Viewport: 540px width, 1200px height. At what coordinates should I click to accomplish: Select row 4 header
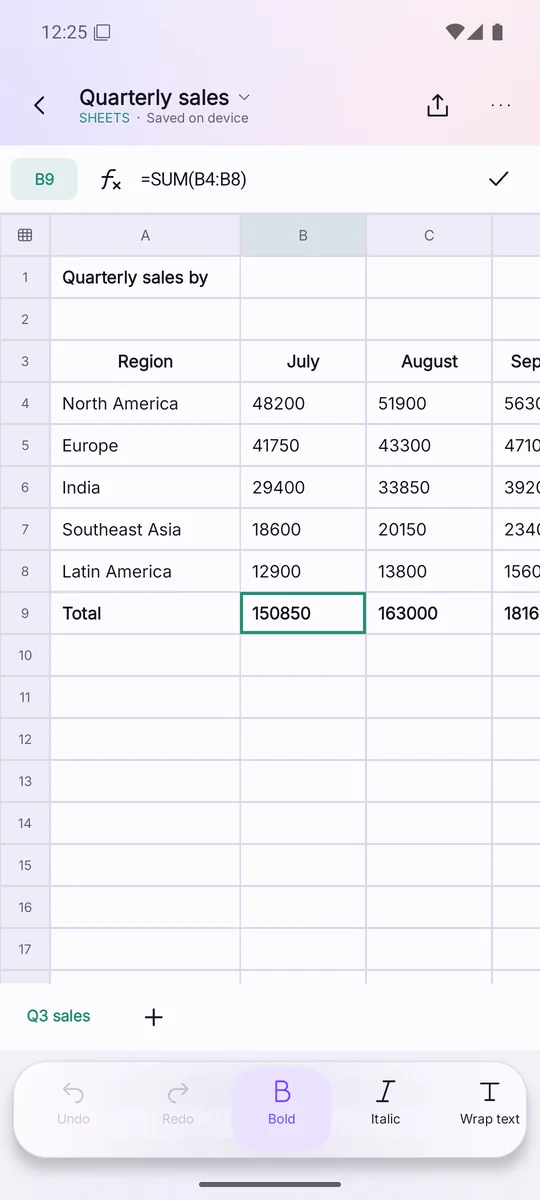(x=25, y=403)
